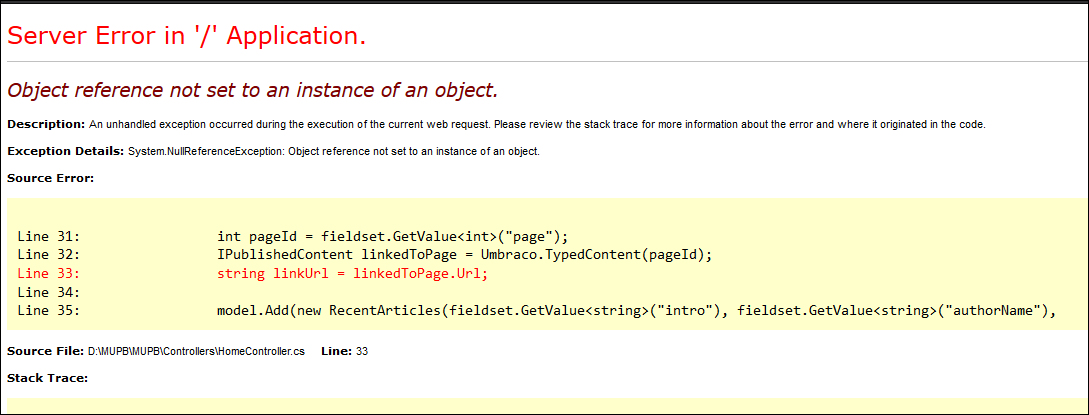Click the "Description:" label

tap(46, 125)
